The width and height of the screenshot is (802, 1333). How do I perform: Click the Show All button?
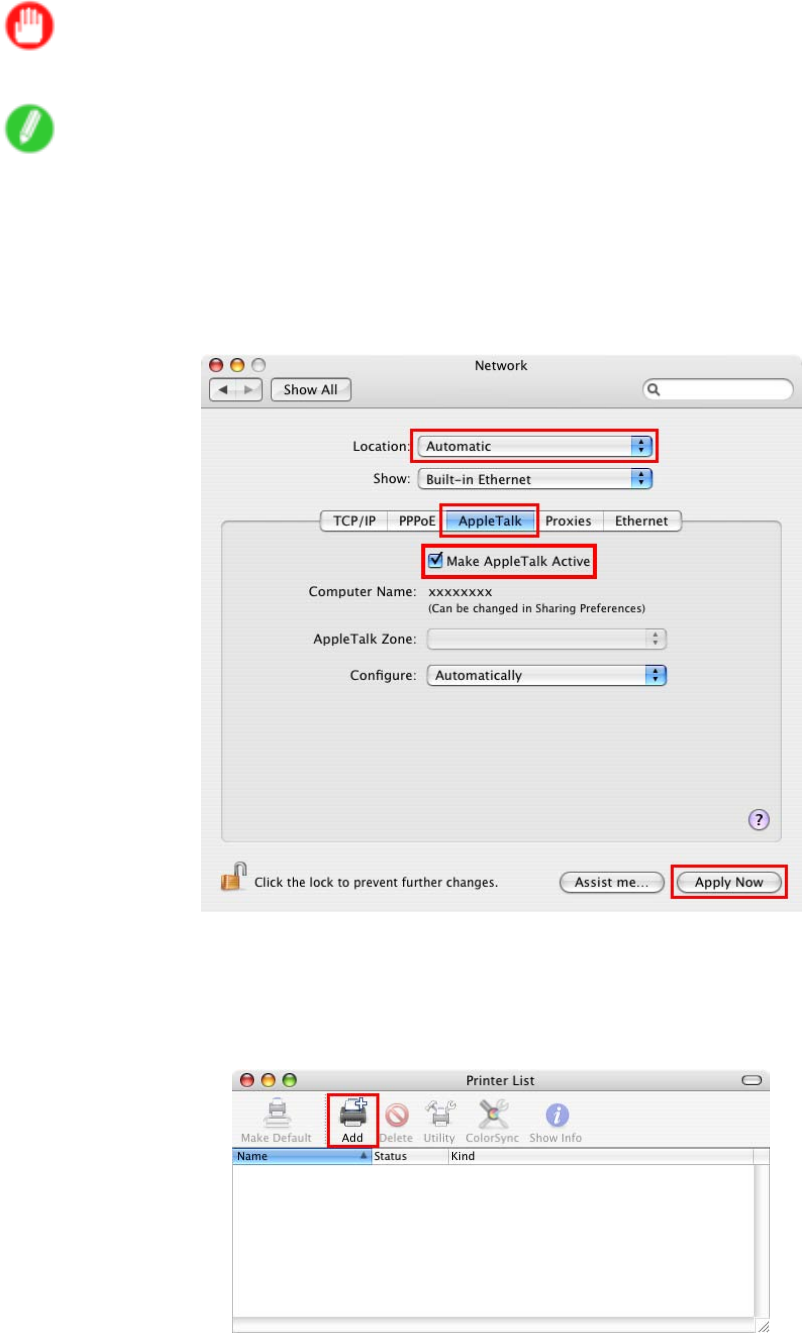tap(310, 390)
